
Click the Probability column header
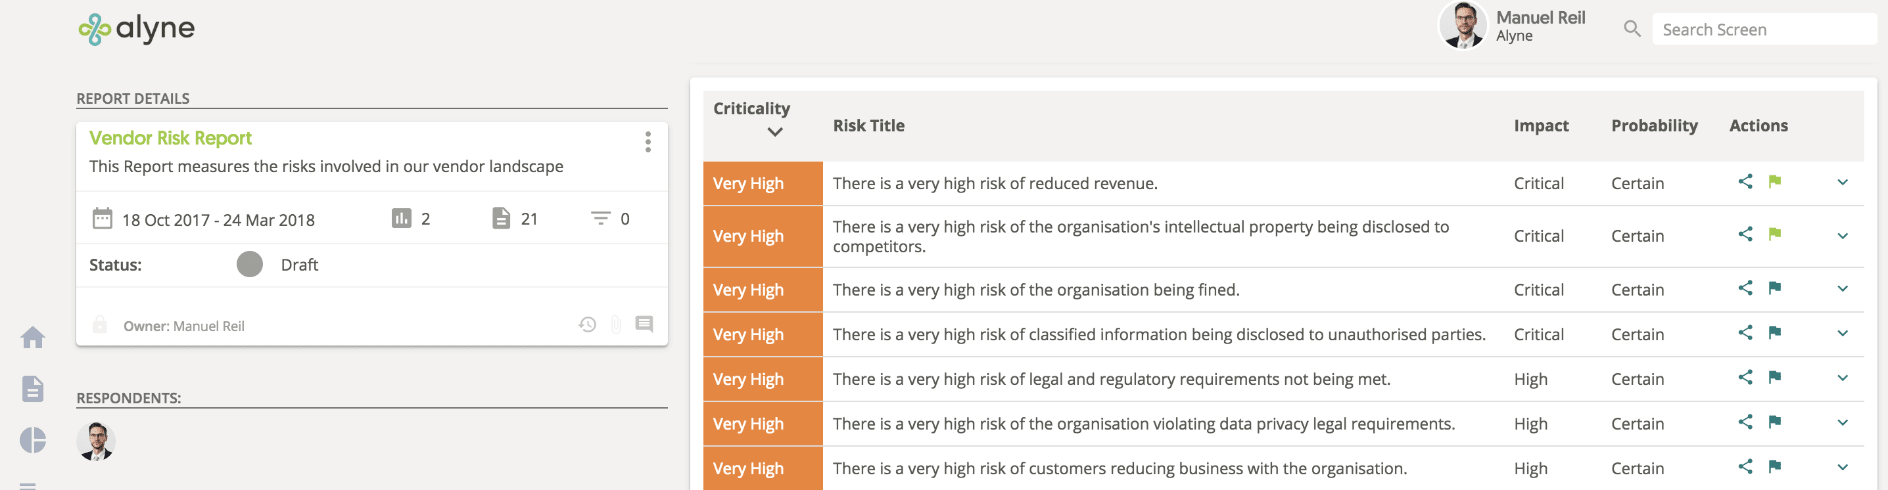[1654, 125]
